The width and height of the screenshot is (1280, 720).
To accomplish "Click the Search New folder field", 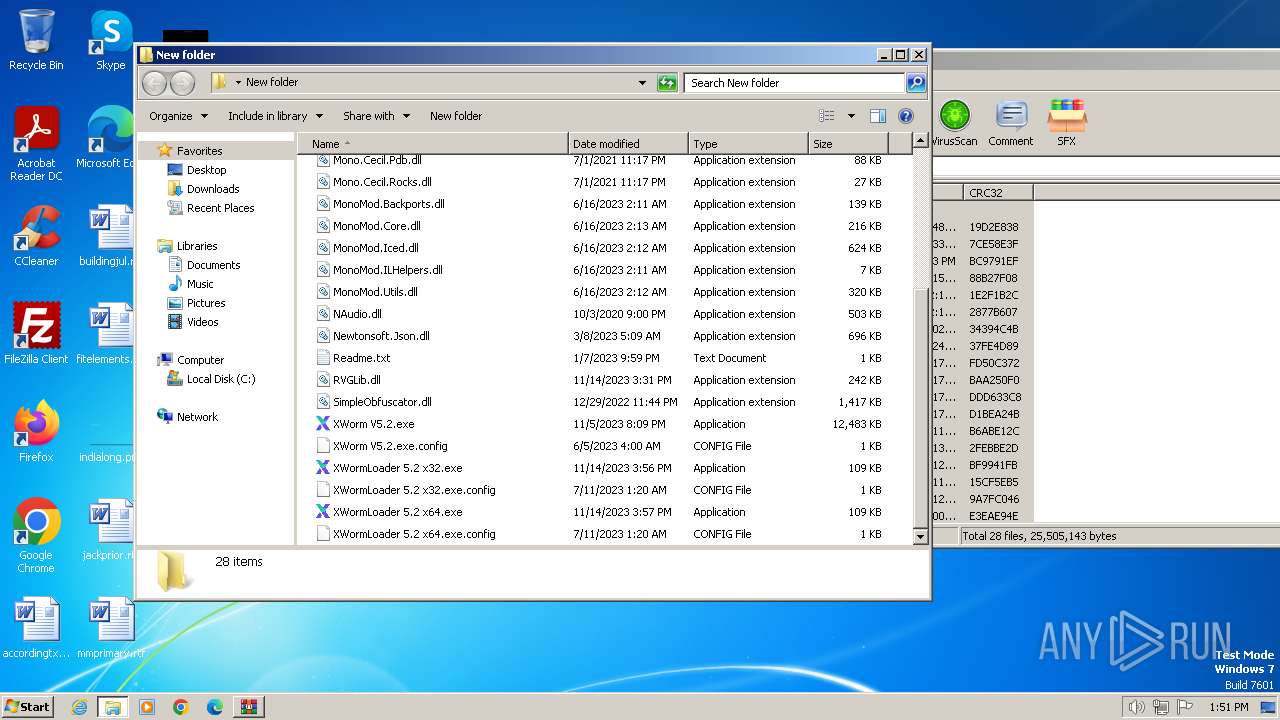I will (795, 83).
